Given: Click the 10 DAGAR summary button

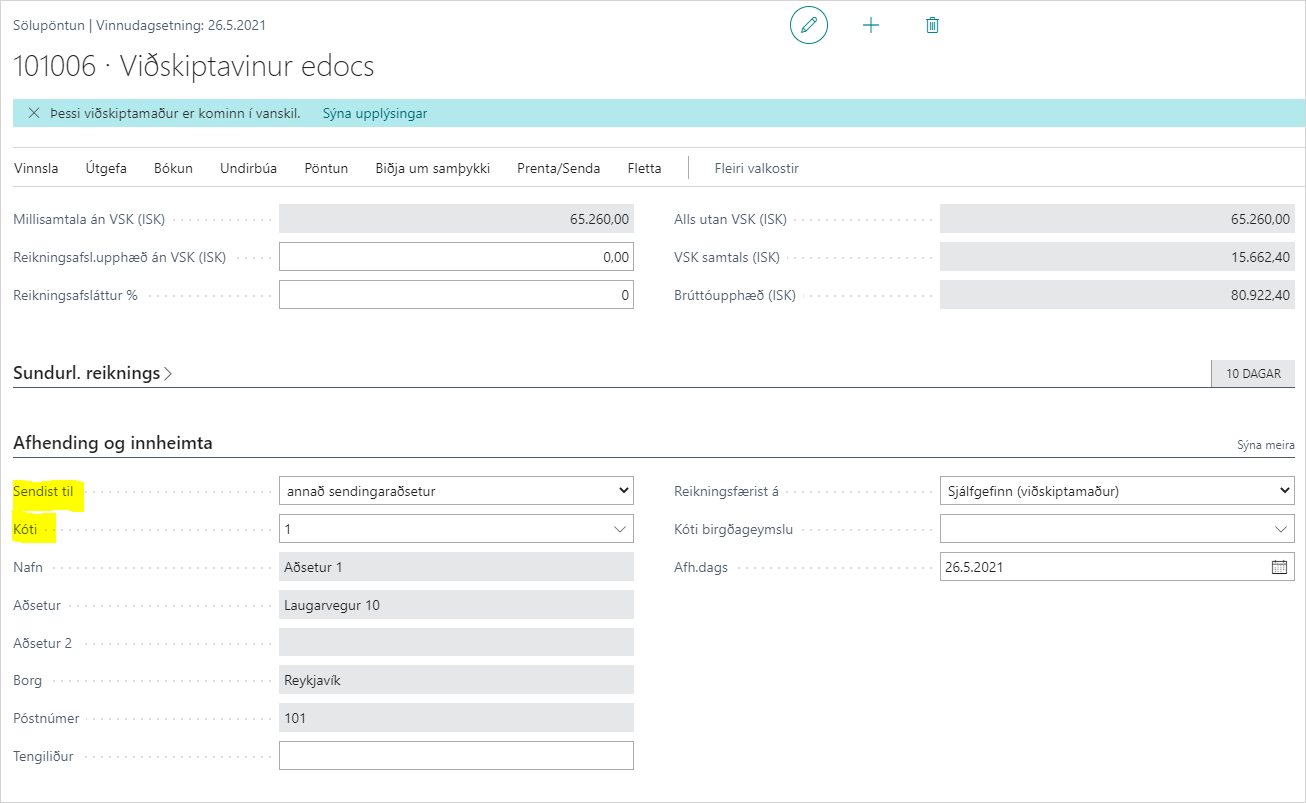Looking at the screenshot, I should pos(1252,373).
